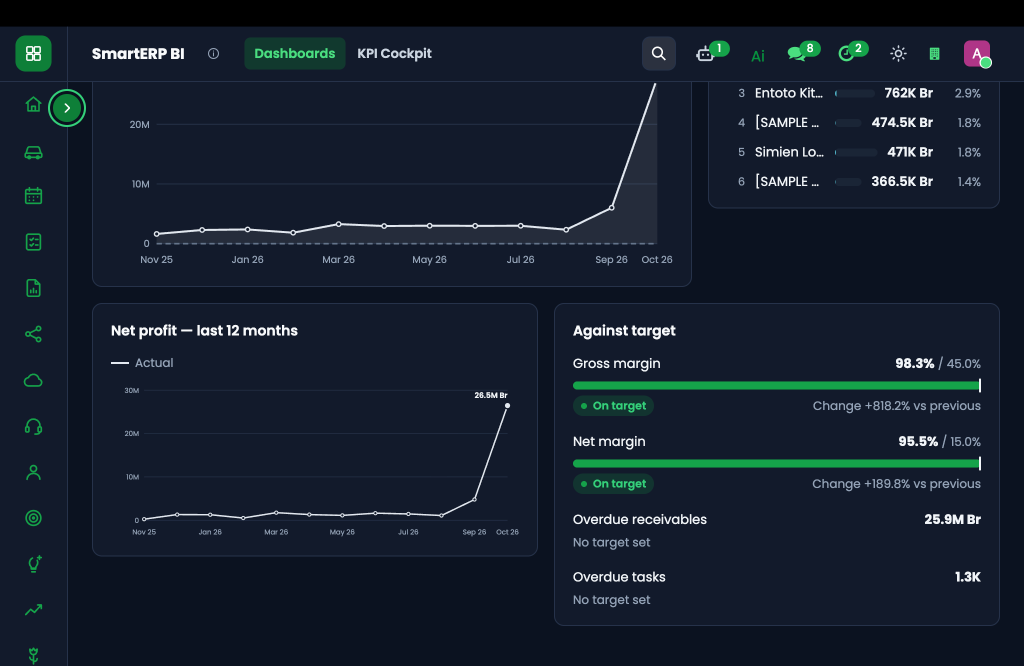Viewport: 1024px width, 666px height.
Task: Go to Home in the sidebar
Action: (33, 104)
